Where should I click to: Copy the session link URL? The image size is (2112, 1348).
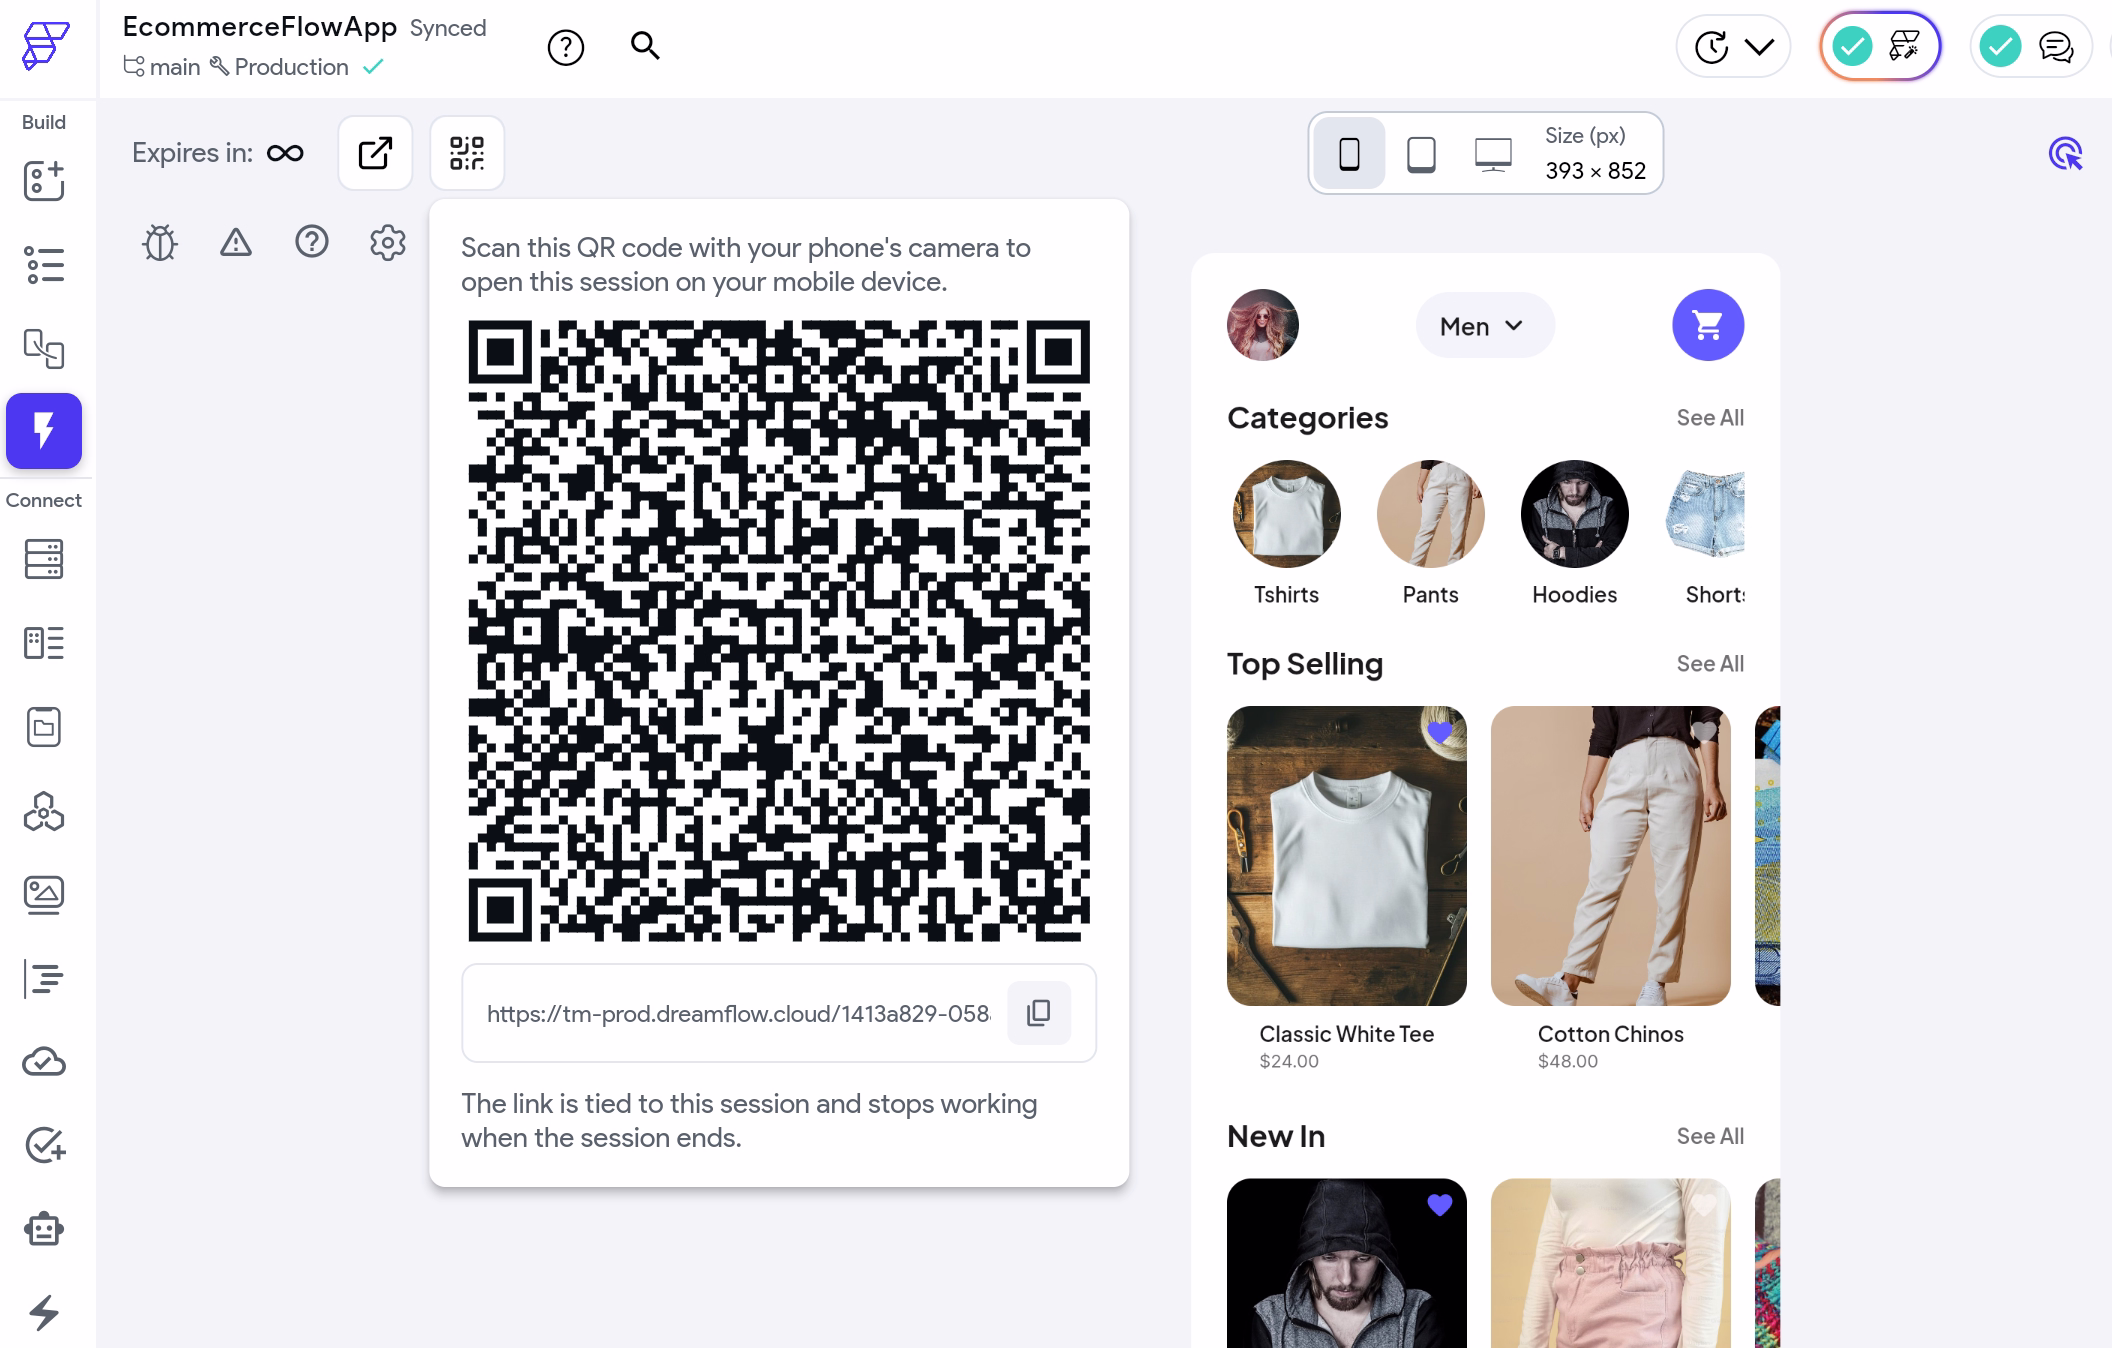(1039, 1013)
